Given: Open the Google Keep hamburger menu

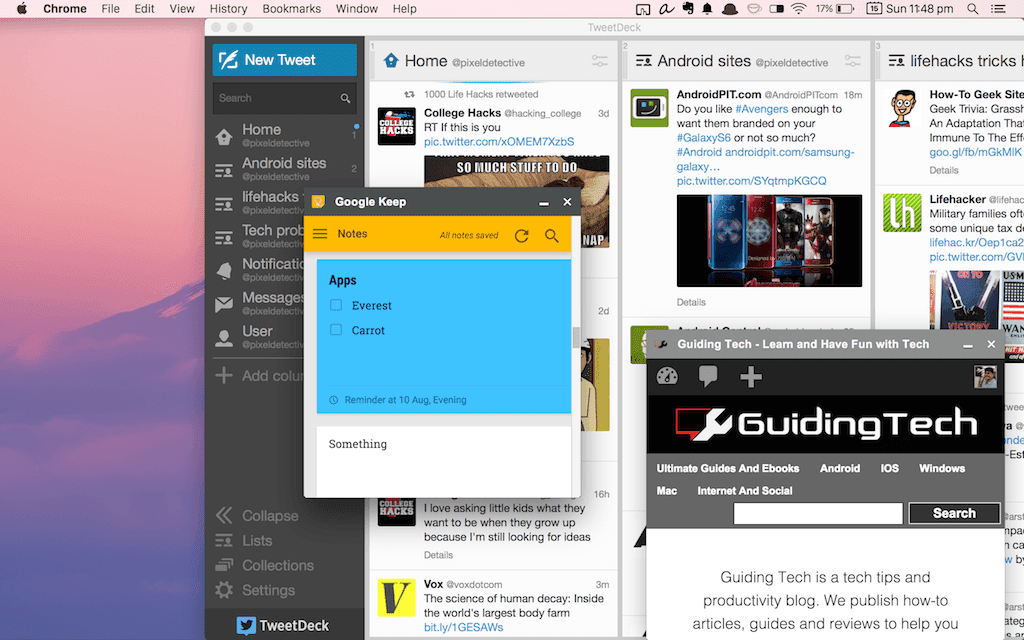Looking at the screenshot, I should [320, 234].
